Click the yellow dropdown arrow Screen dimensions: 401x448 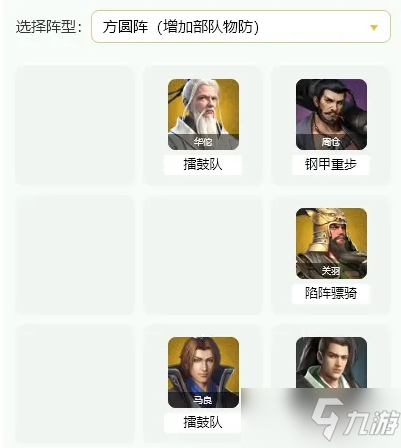374,27
